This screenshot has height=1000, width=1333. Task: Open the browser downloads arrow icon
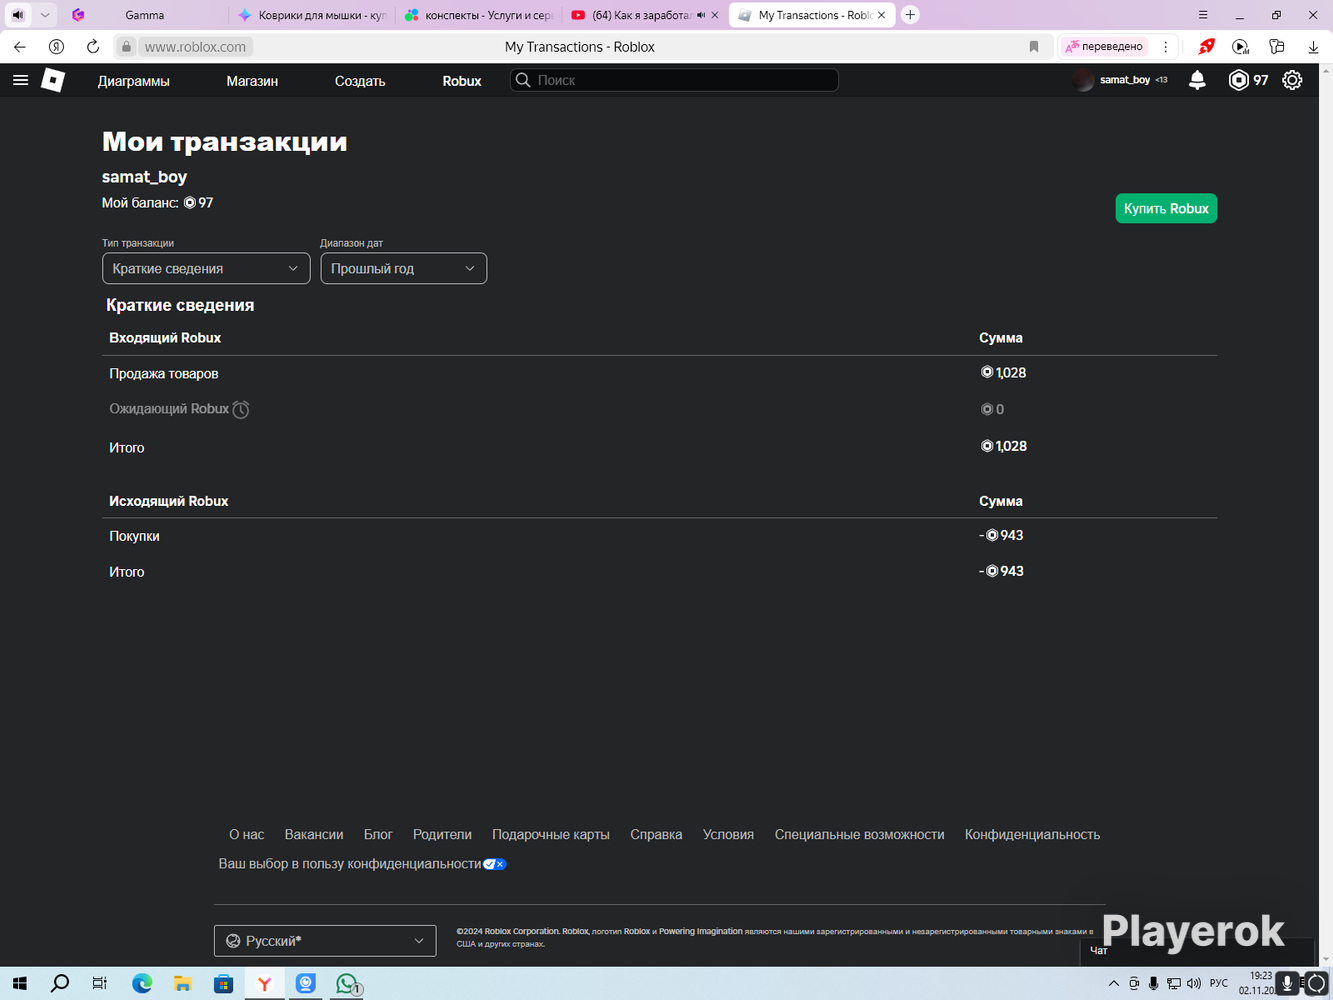point(1313,46)
